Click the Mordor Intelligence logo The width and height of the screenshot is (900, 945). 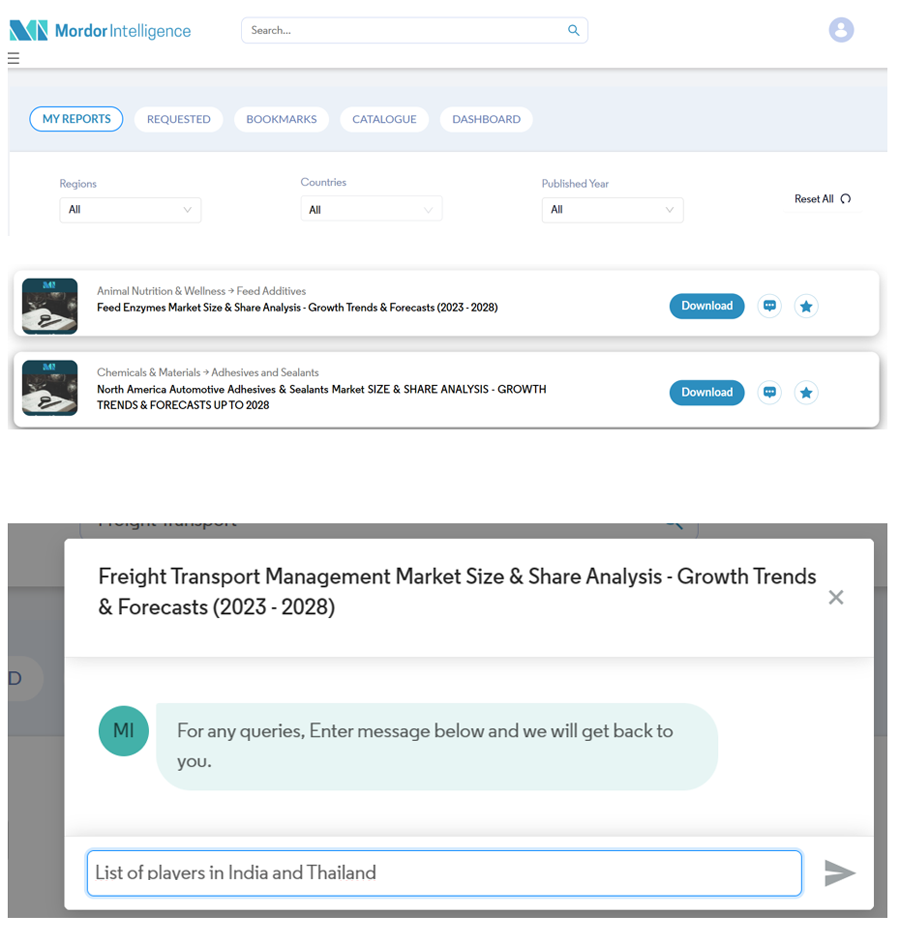[100, 30]
